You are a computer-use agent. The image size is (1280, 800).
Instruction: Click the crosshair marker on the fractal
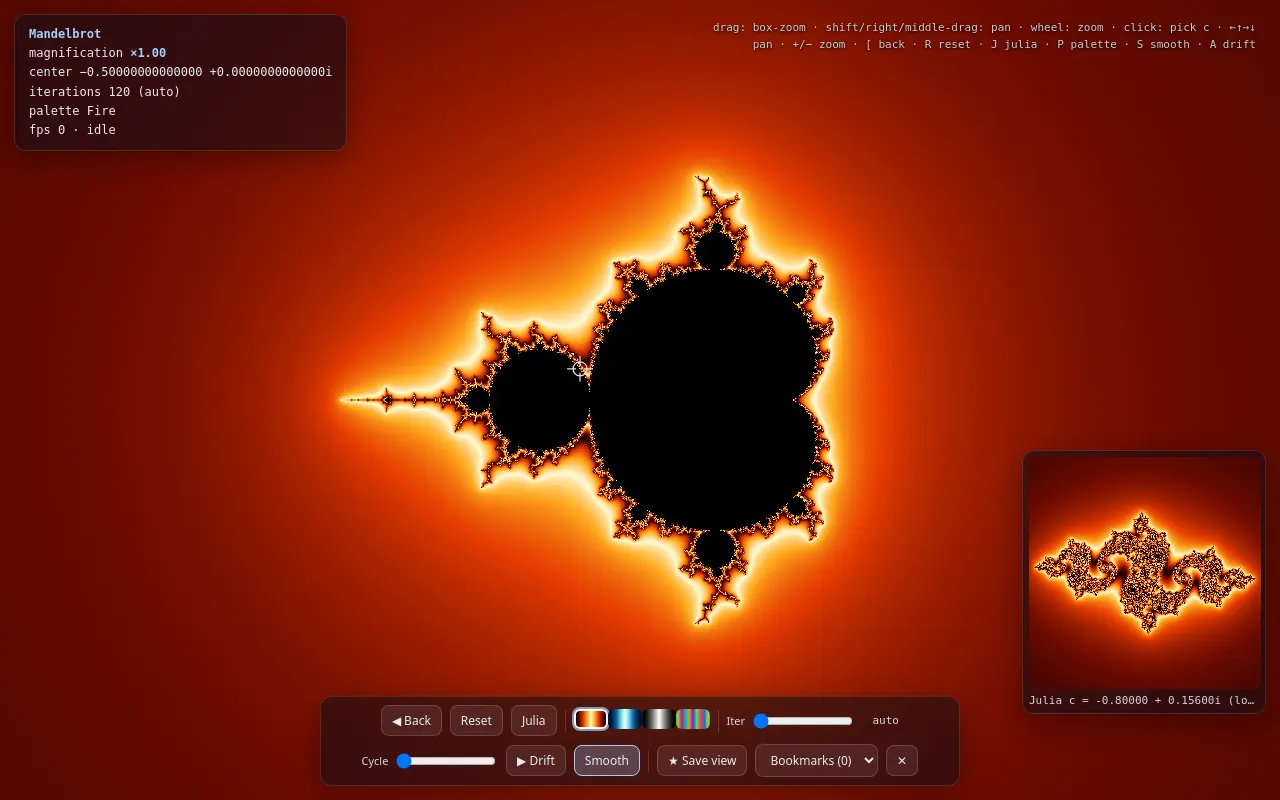tap(580, 369)
